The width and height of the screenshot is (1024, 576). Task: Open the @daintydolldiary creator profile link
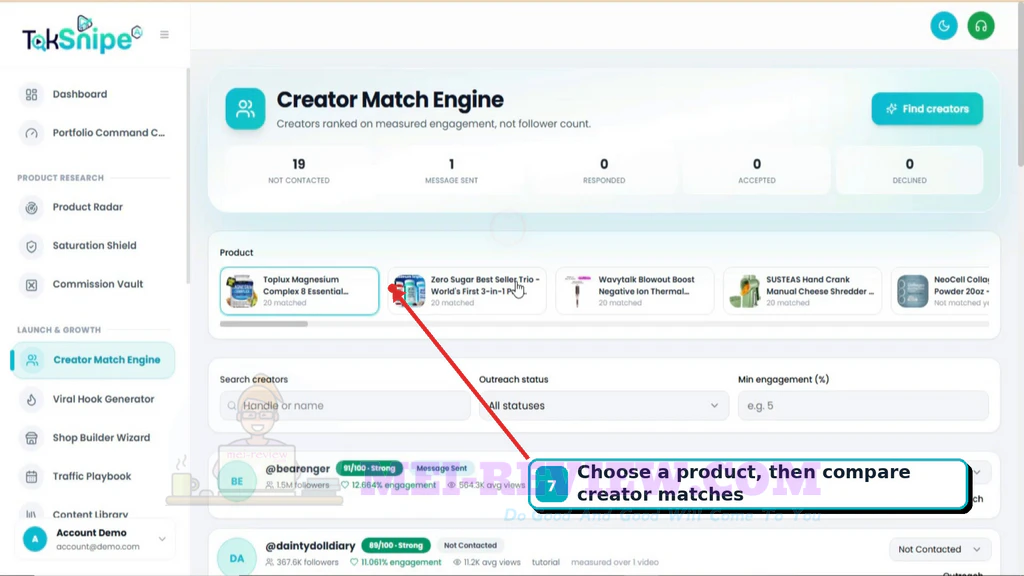pos(310,545)
